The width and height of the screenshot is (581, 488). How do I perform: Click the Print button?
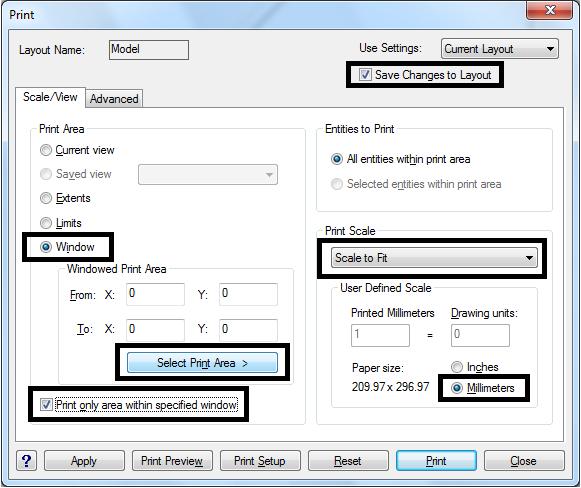[436, 461]
